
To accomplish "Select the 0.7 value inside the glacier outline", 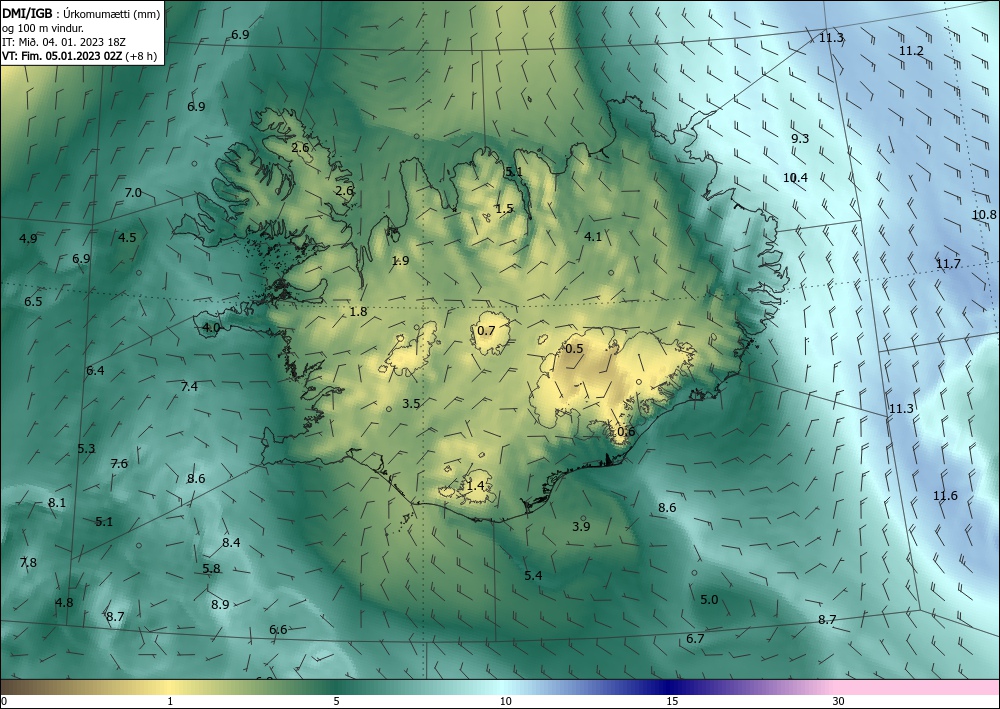I will click(486, 330).
